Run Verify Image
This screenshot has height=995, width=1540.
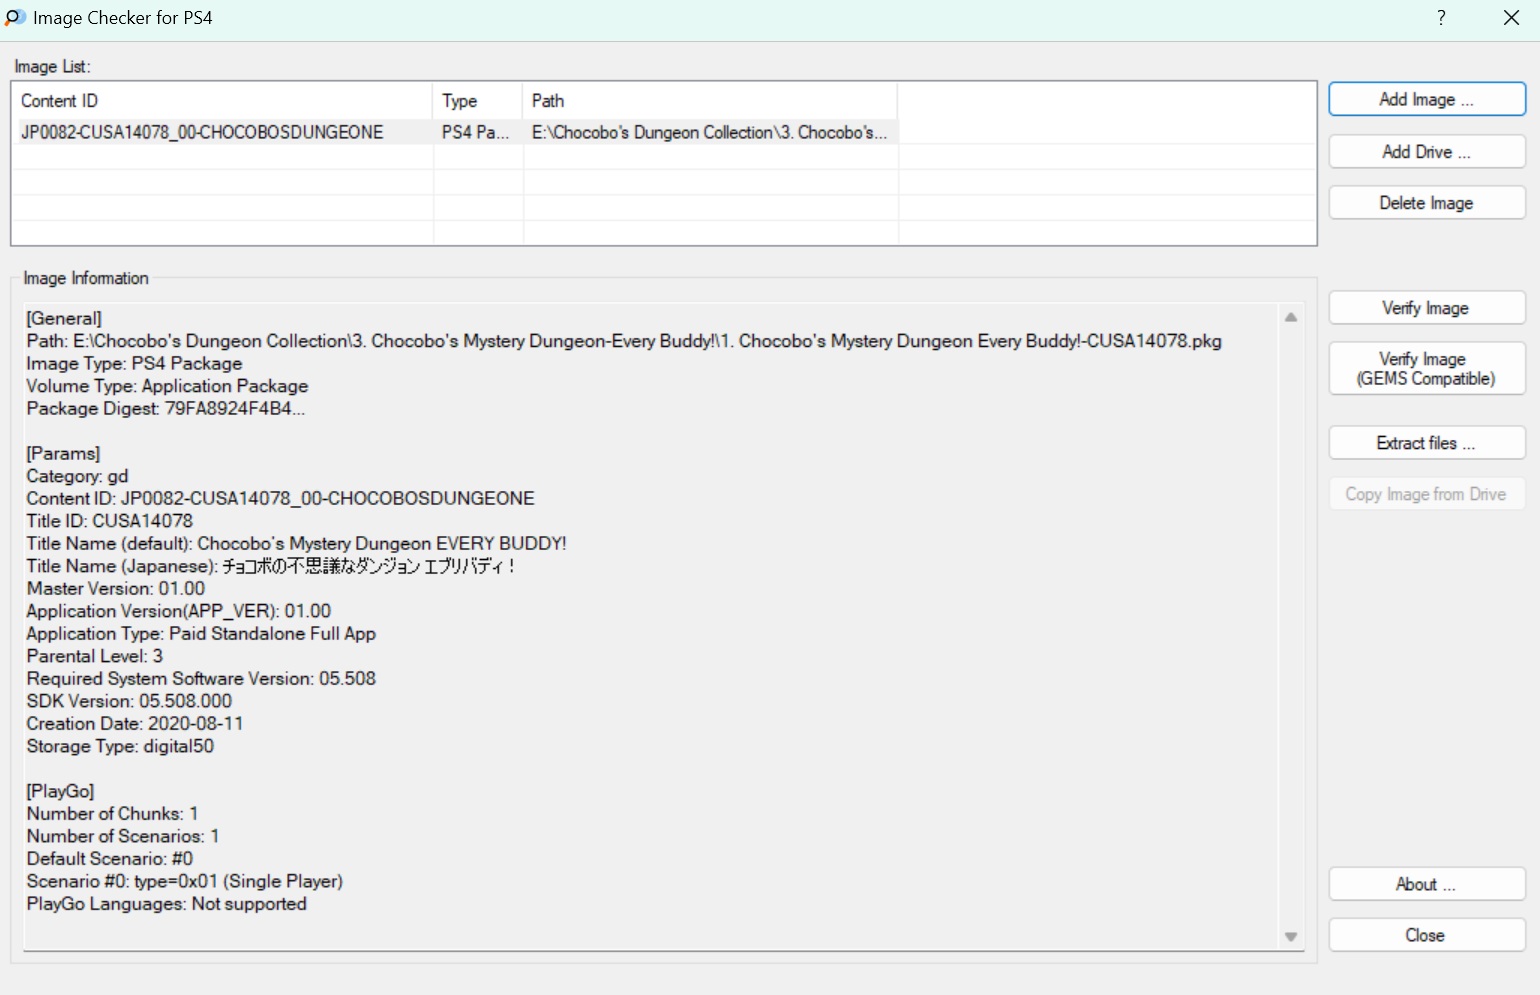pos(1426,308)
